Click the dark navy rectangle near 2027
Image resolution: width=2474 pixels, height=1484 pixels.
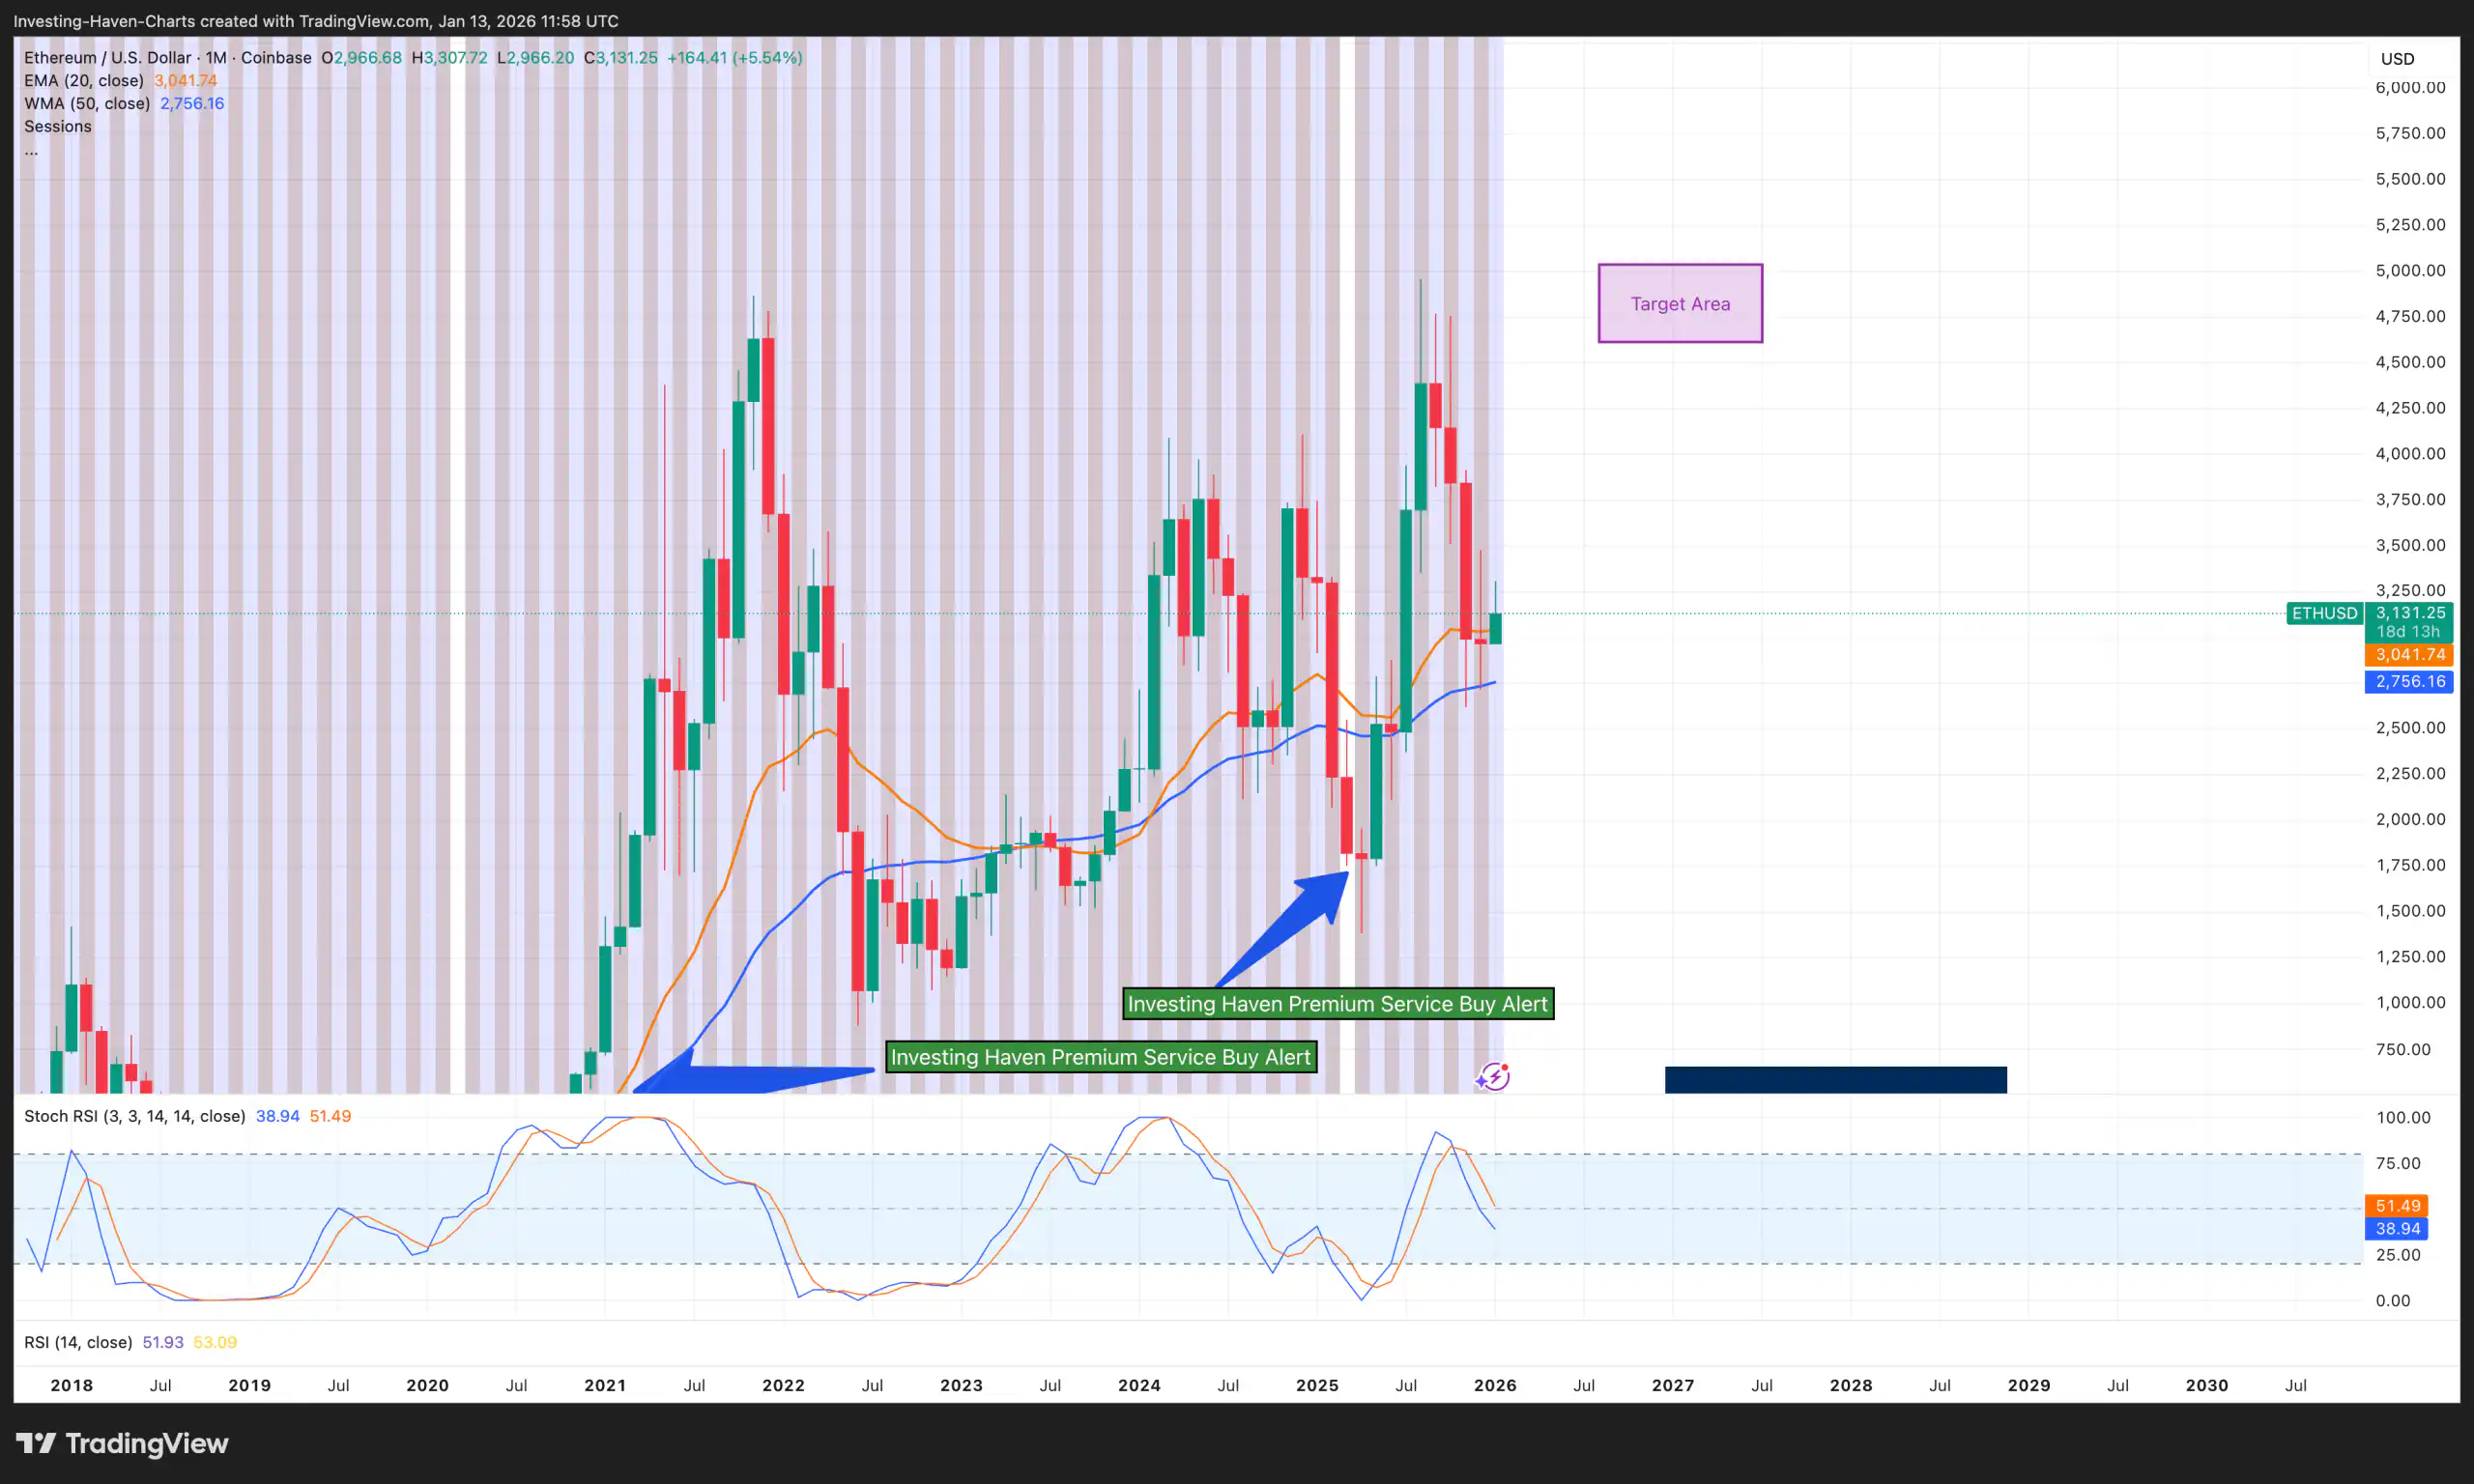pos(1835,1080)
